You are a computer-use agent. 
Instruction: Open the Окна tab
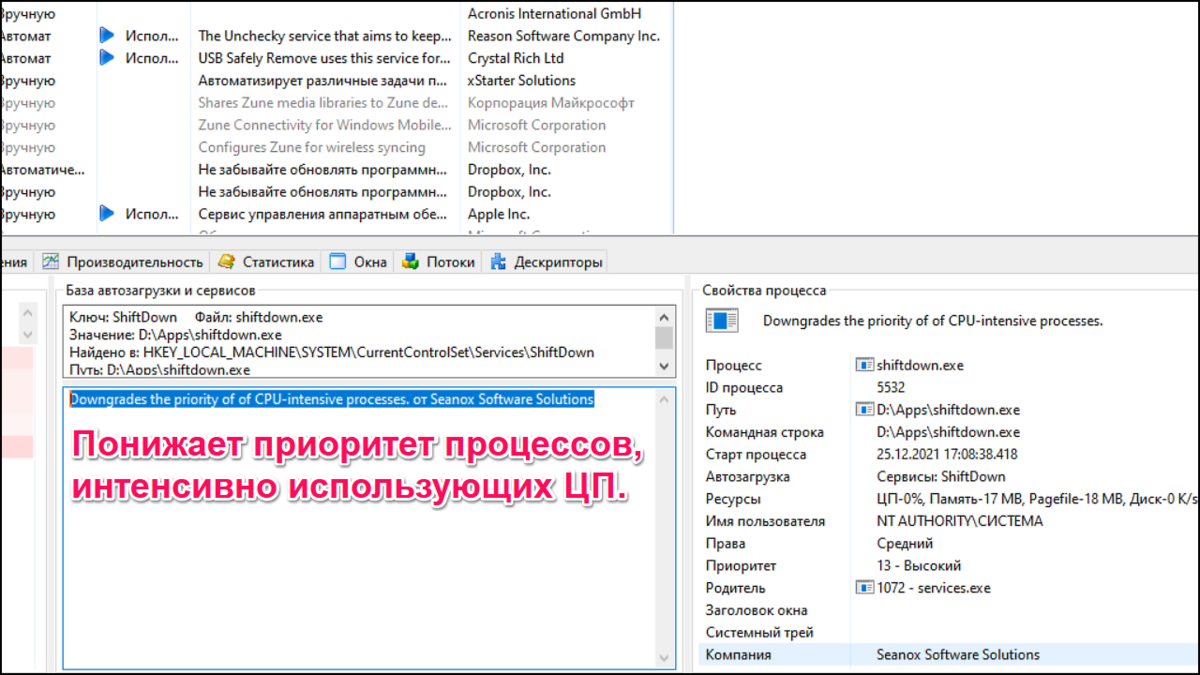click(x=358, y=262)
